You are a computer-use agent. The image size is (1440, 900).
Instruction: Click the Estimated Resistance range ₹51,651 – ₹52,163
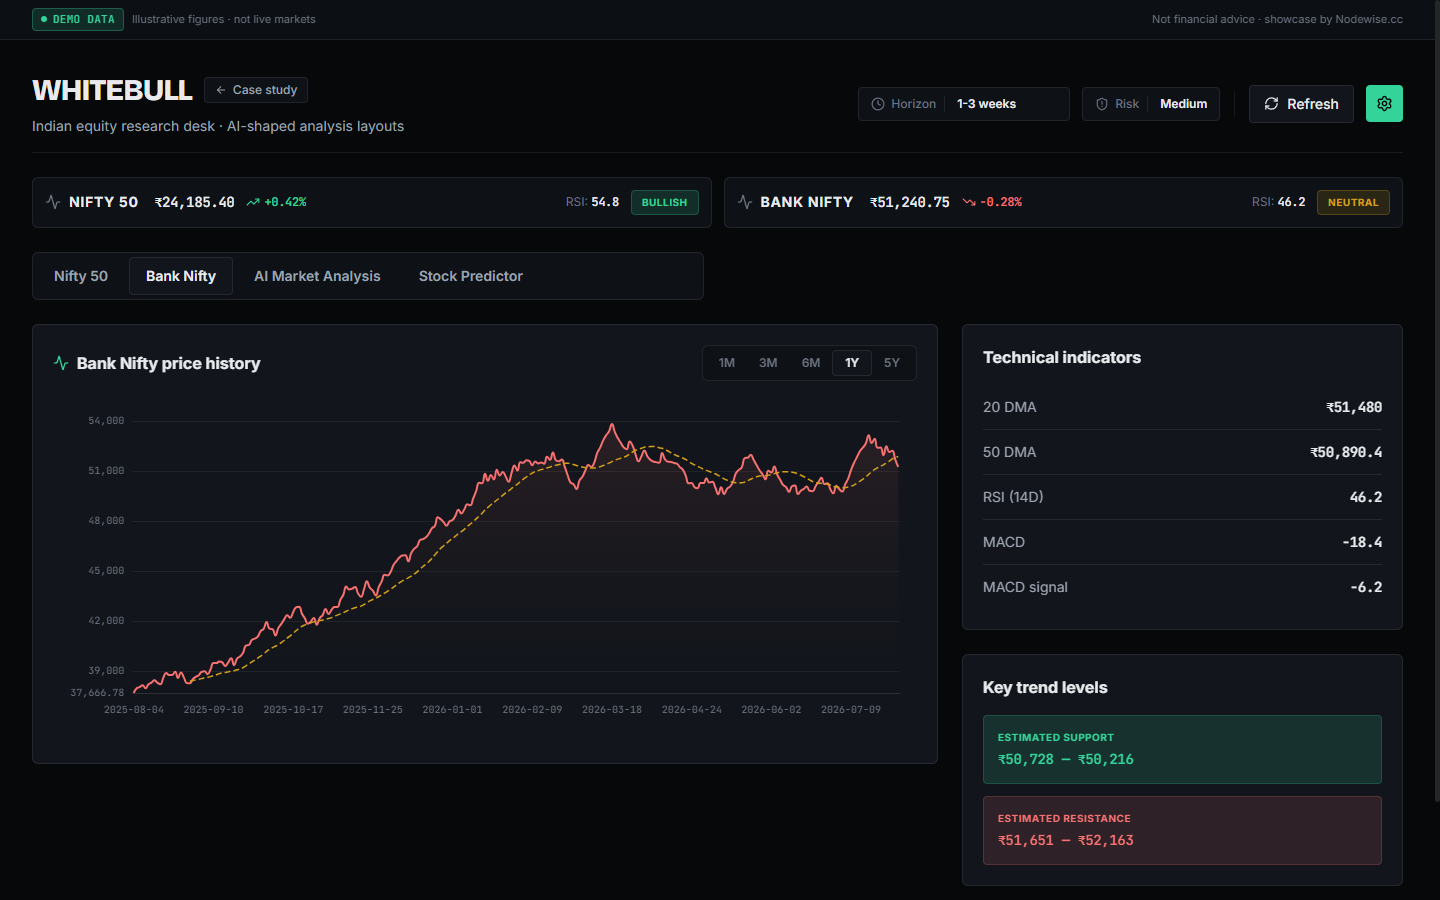point(1066,840)
